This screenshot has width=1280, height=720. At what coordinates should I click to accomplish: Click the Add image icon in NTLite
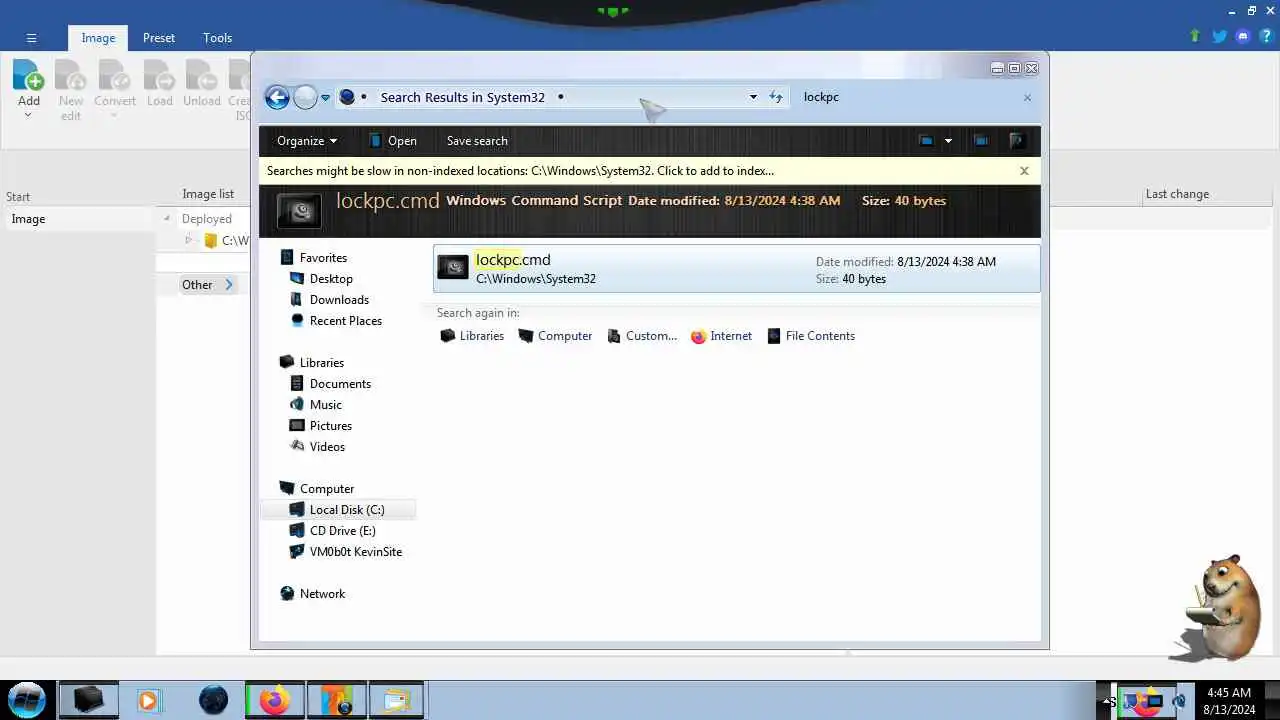tap(28, 76)
